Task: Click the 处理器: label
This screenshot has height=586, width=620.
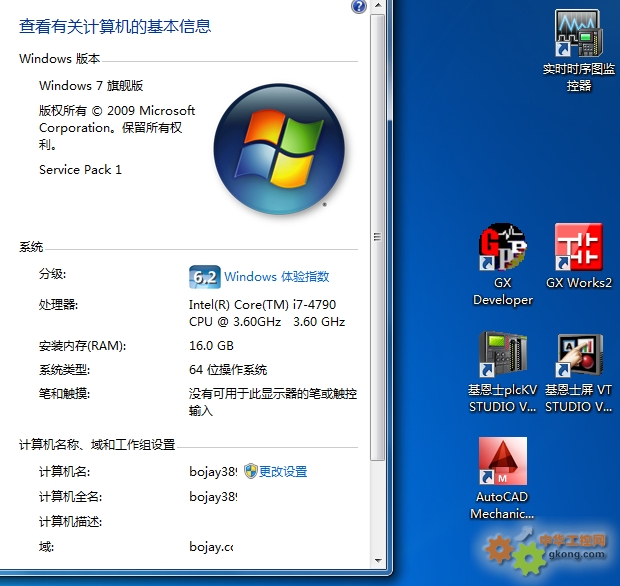Action: coord(59,305)
